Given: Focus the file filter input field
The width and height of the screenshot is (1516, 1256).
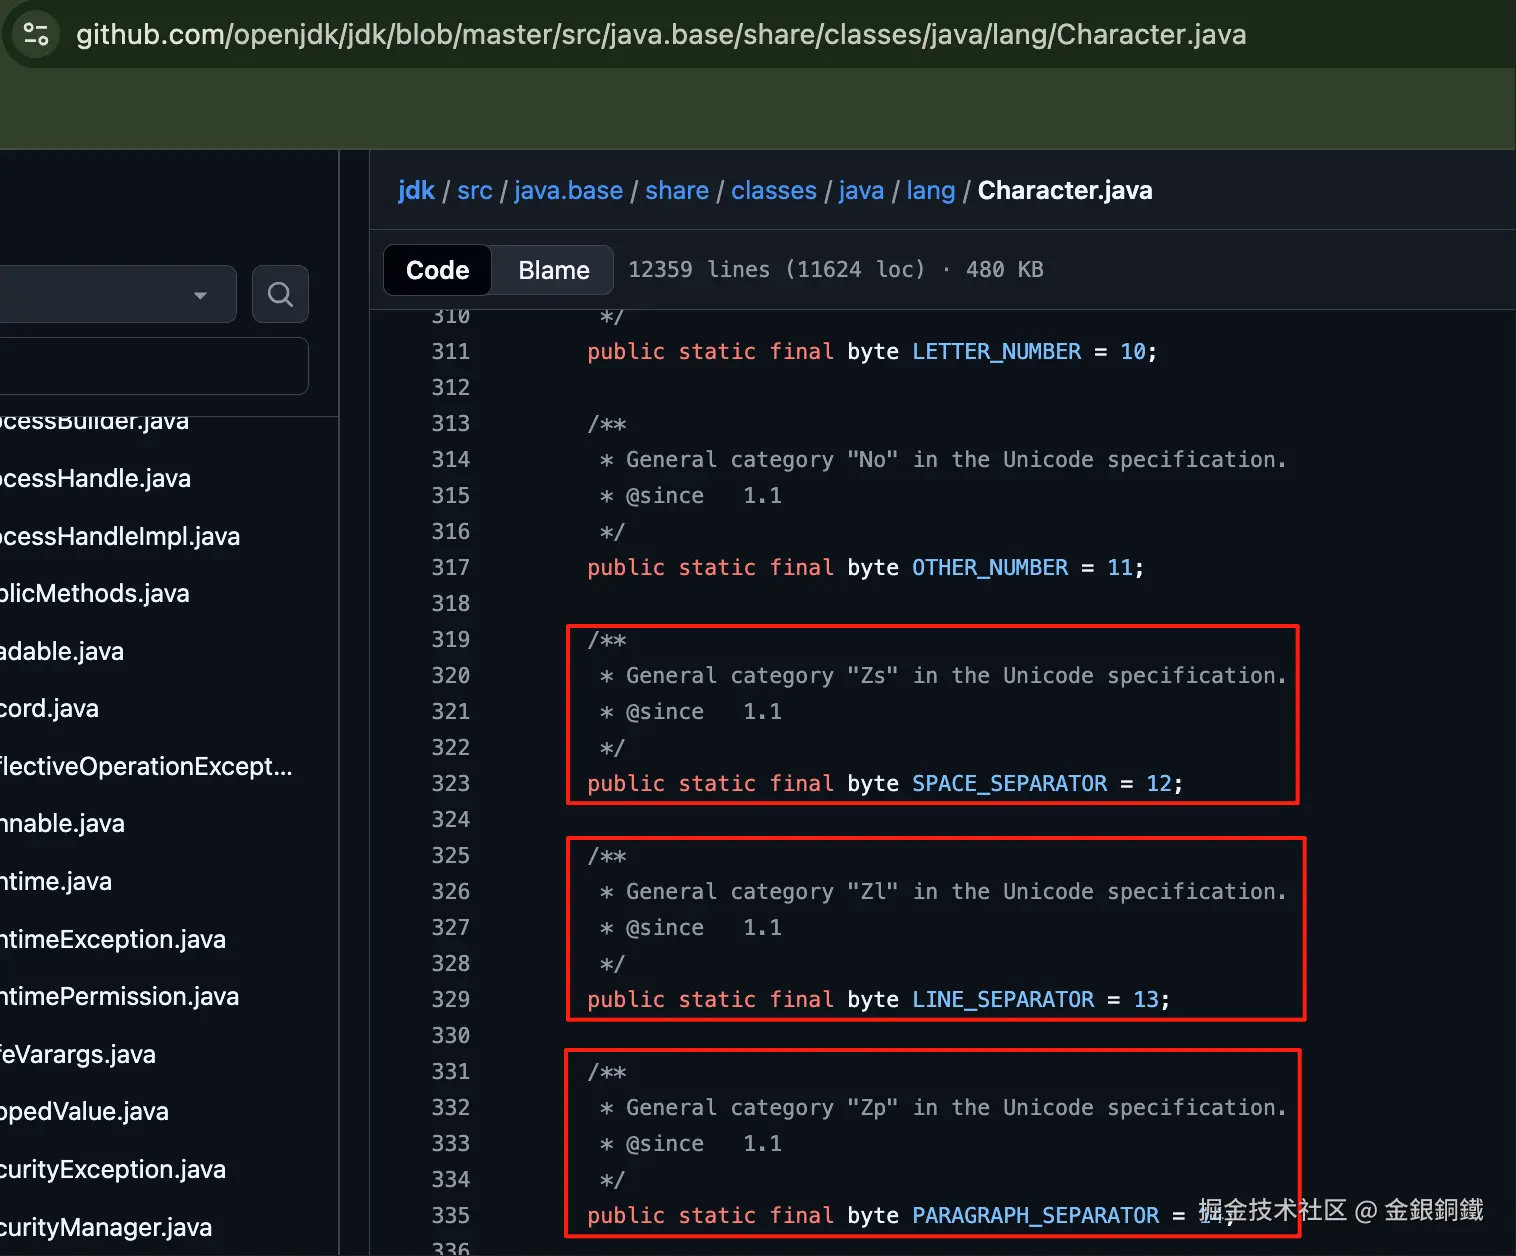Looking at the screenshot, I should coord(154,366).
